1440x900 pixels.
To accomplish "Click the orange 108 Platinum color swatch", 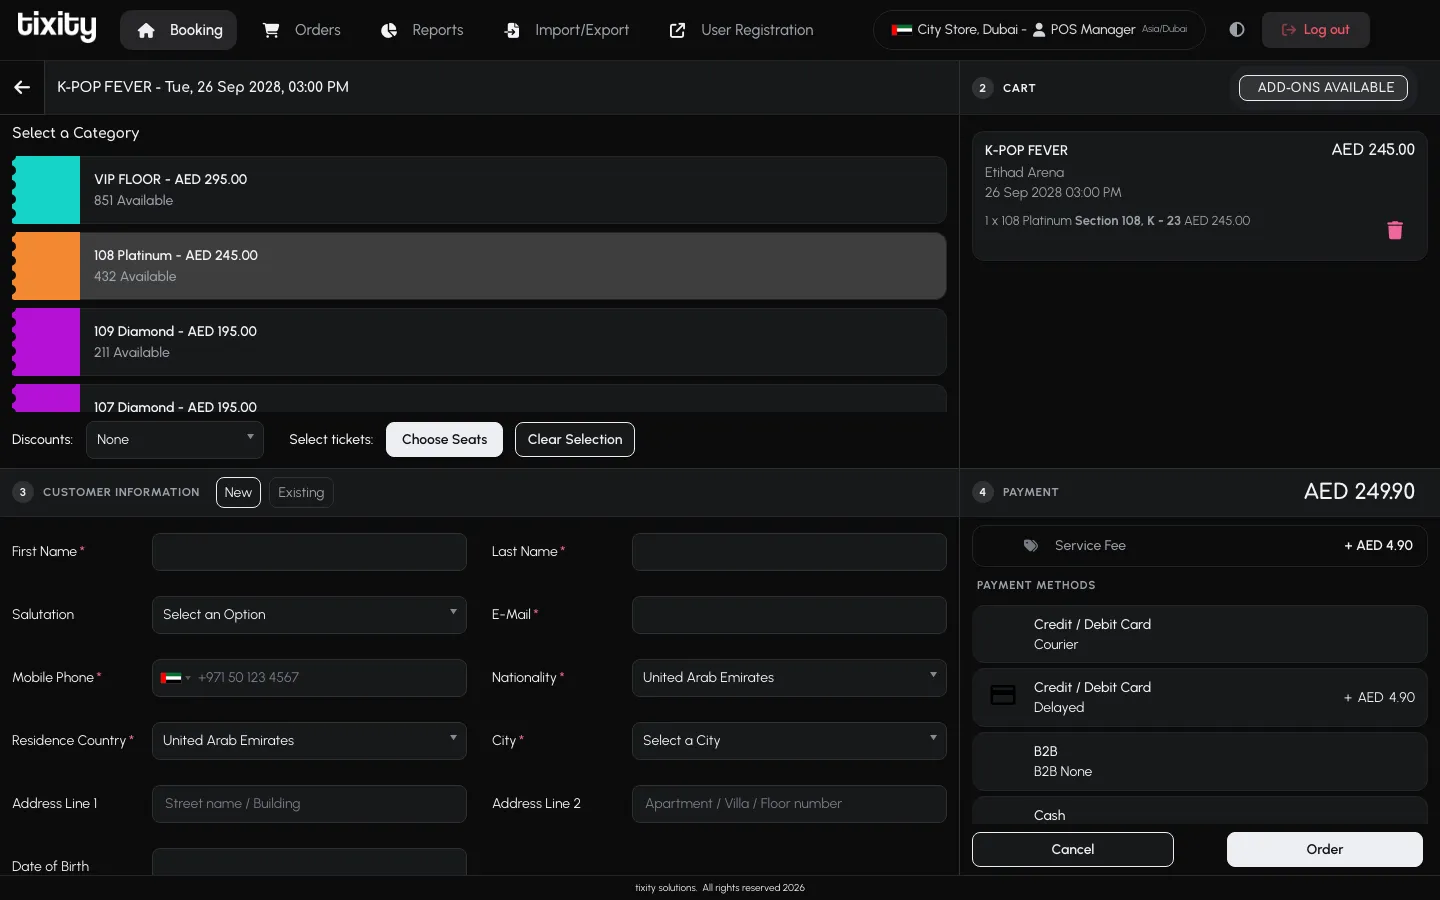I will pos(46,266).
